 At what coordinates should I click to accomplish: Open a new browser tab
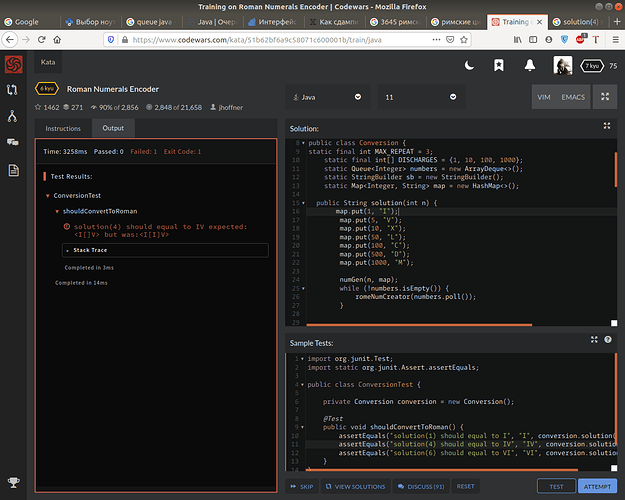[x=617, y=22]
